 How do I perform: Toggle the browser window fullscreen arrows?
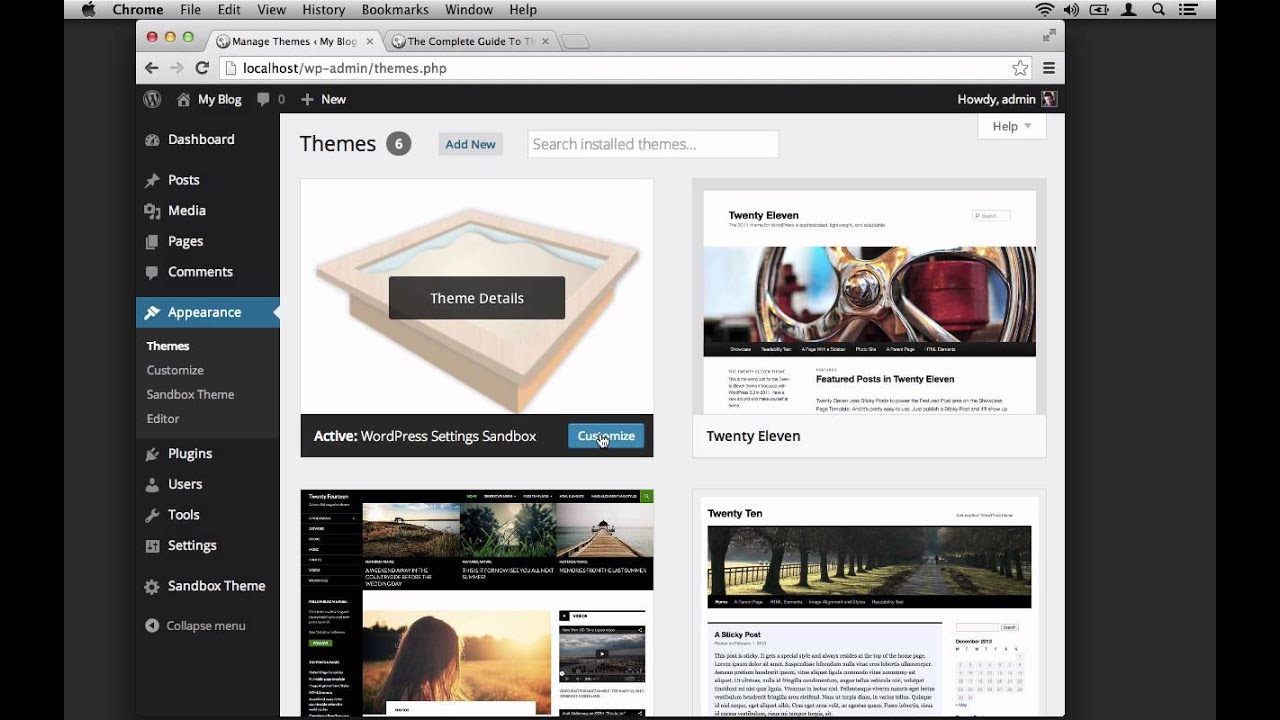coord(1049,35)
